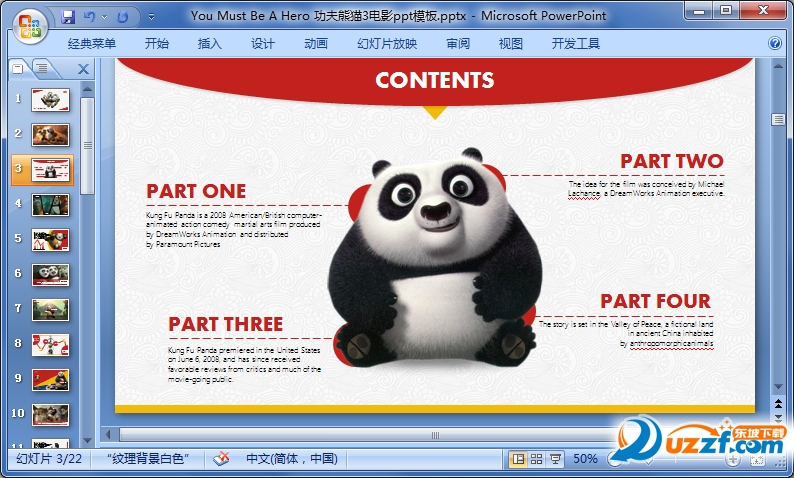Image resolution: width=794 pixels, height=478 pixels.
Task: Go to previous slide with double-up arrow
Action: pos(778,404)
